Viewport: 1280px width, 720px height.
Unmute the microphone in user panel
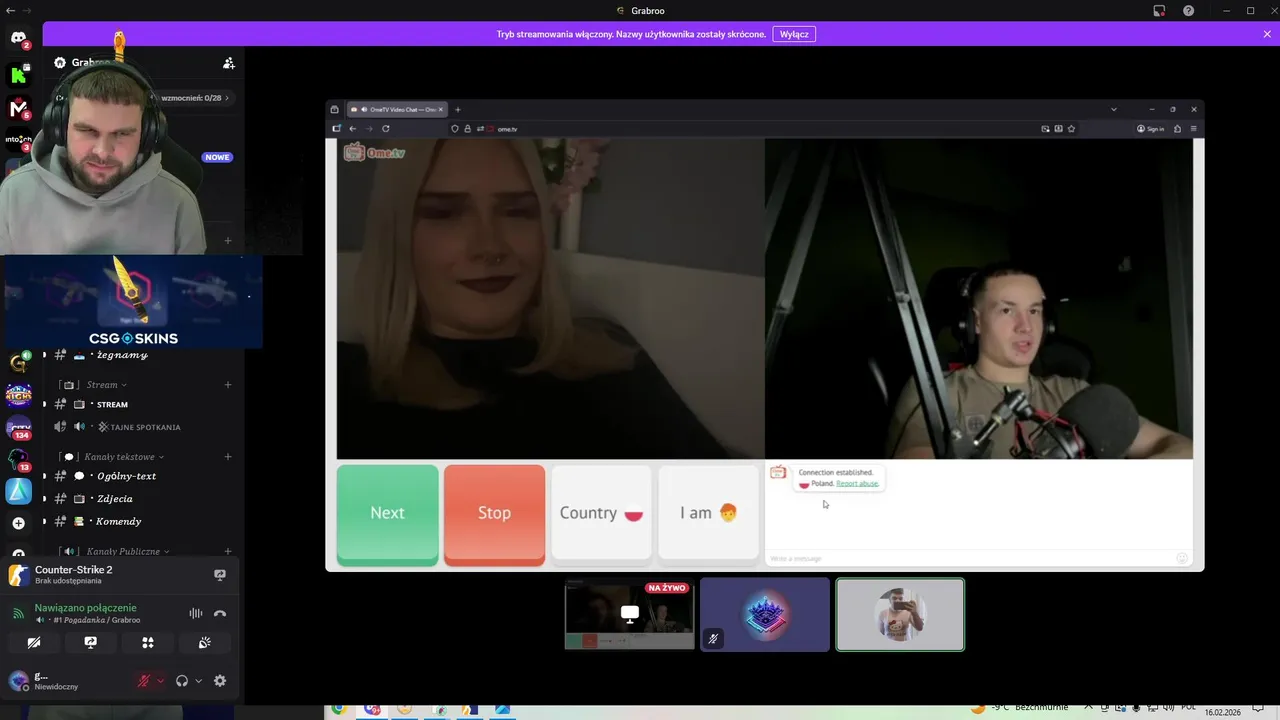click(144, 681)
